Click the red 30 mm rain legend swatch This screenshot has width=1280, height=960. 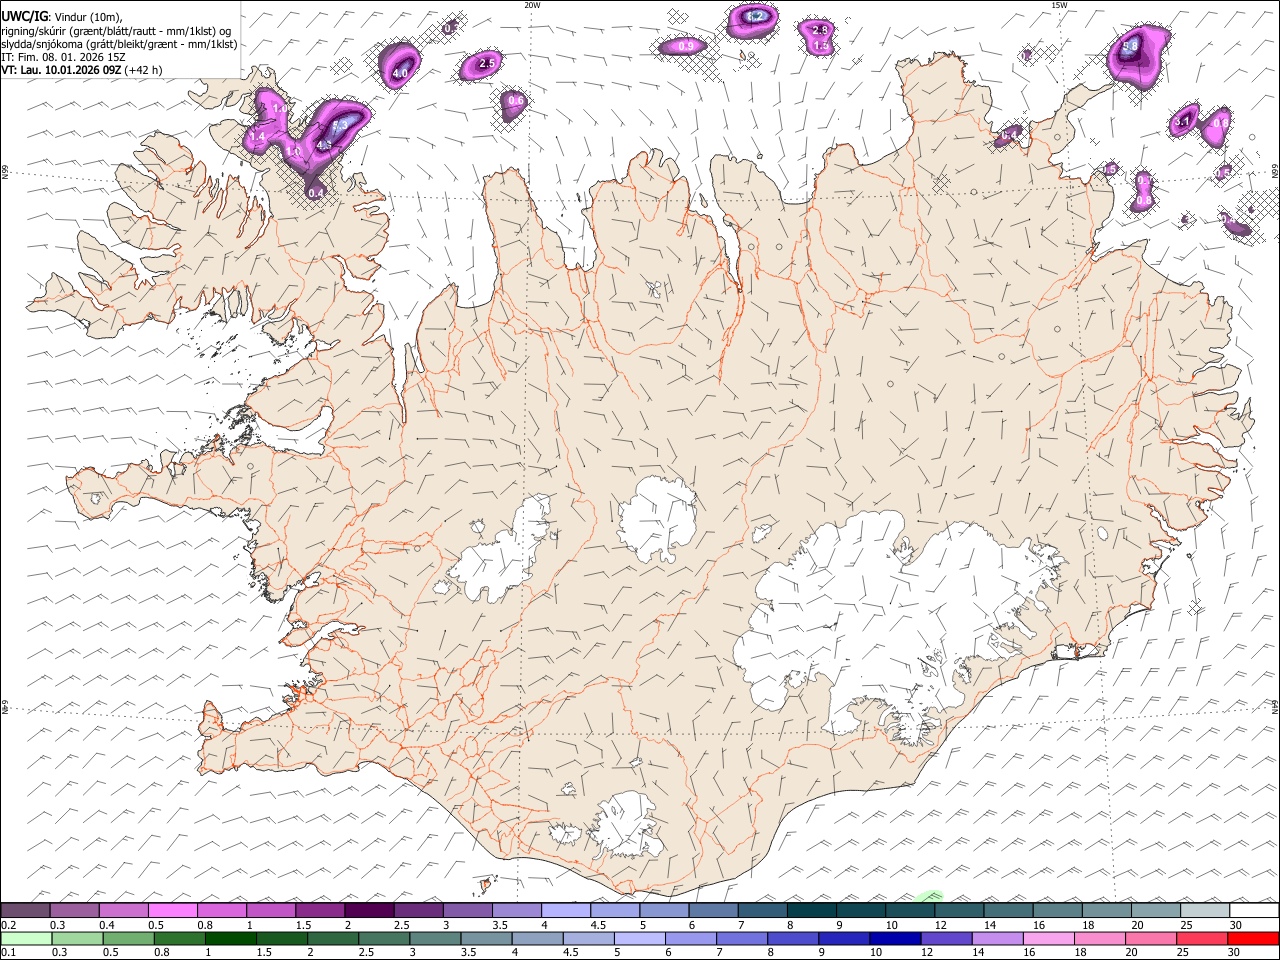click(x=1254, y=939)
